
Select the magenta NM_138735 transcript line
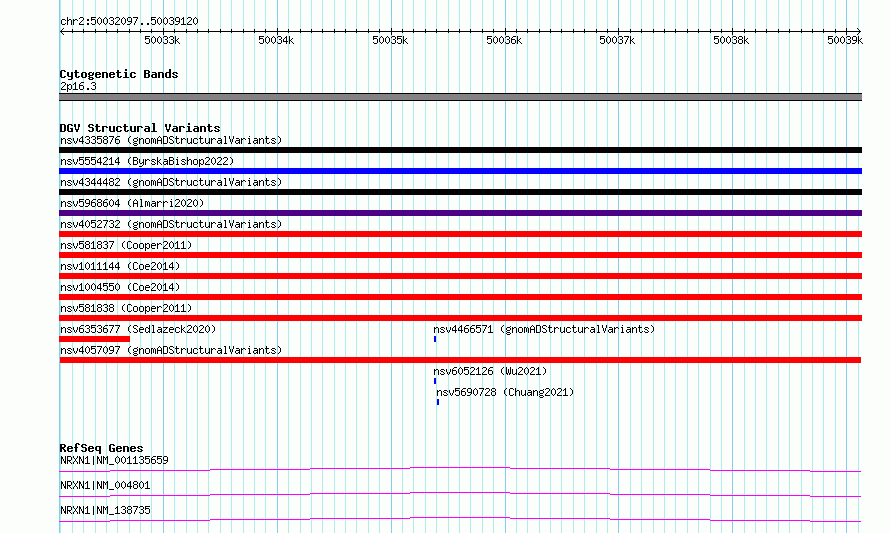[460, 519]
